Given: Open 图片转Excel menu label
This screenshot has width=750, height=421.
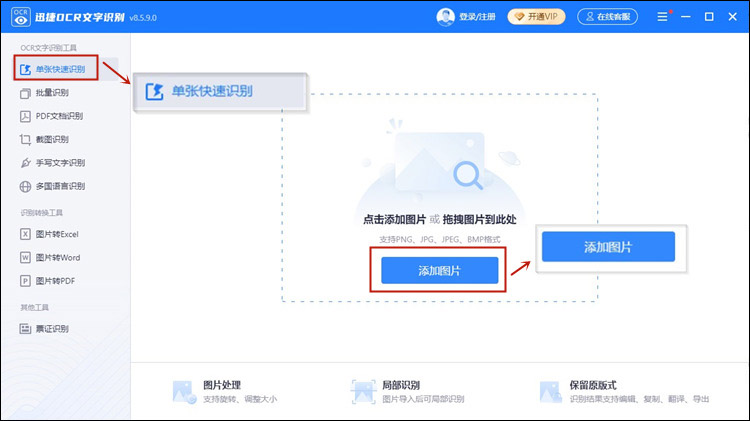Looking at the screenshot, I should tap(57, 234).
